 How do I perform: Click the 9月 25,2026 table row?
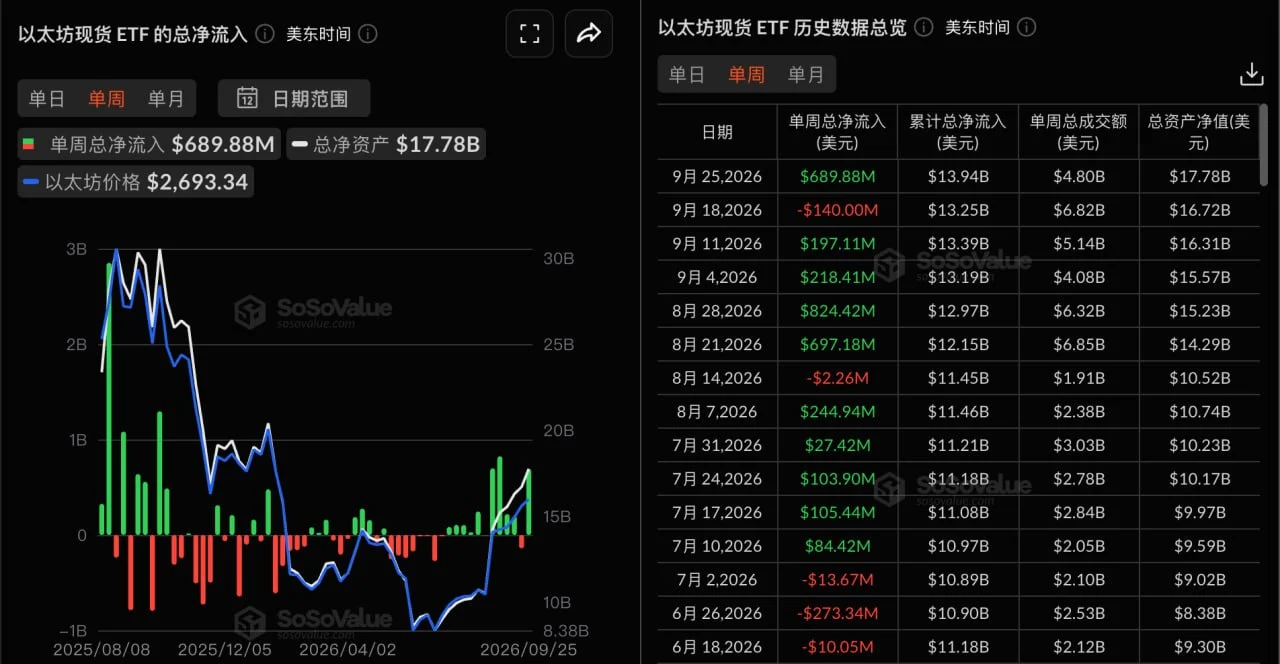point(959,176)
